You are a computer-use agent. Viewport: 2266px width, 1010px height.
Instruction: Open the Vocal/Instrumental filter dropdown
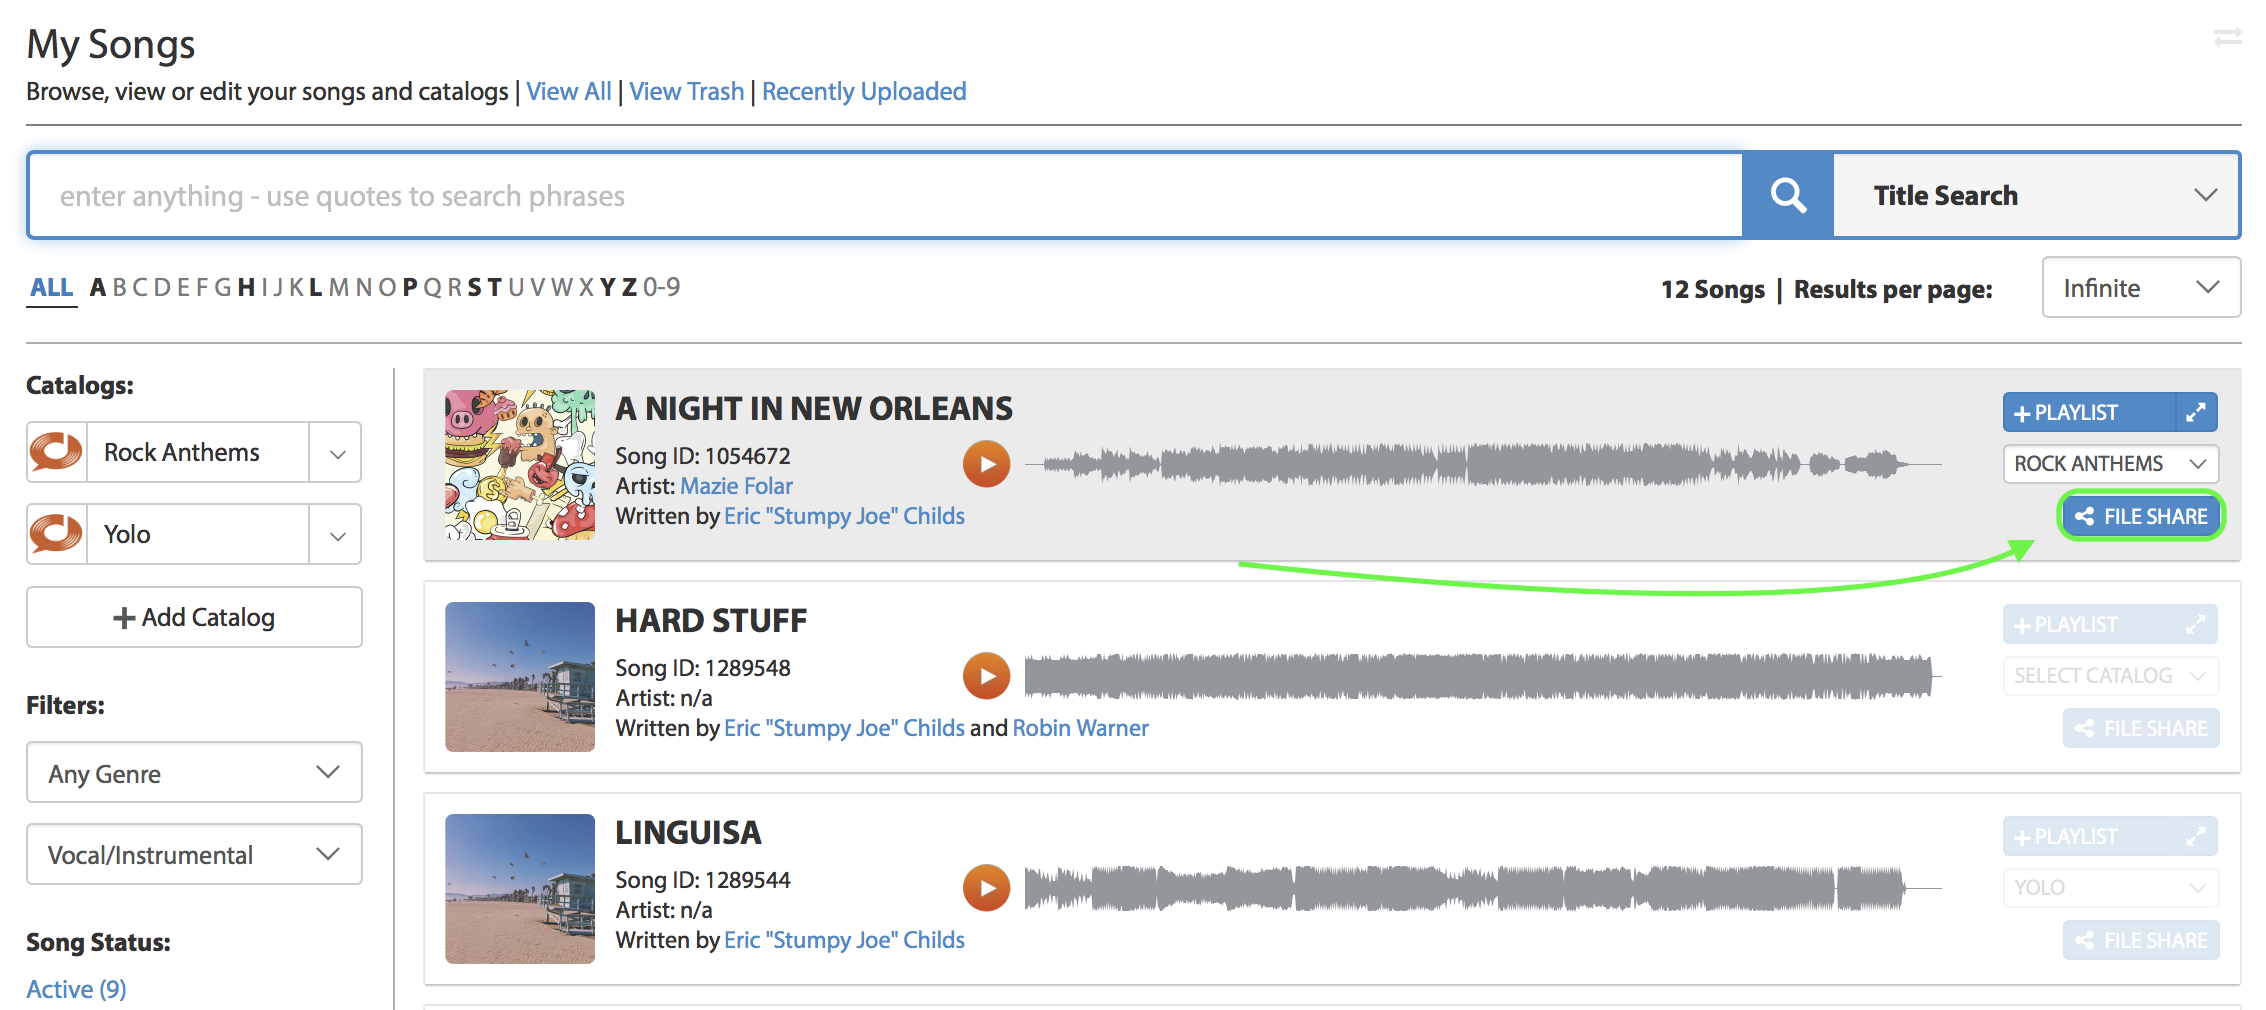coord(194,854)
